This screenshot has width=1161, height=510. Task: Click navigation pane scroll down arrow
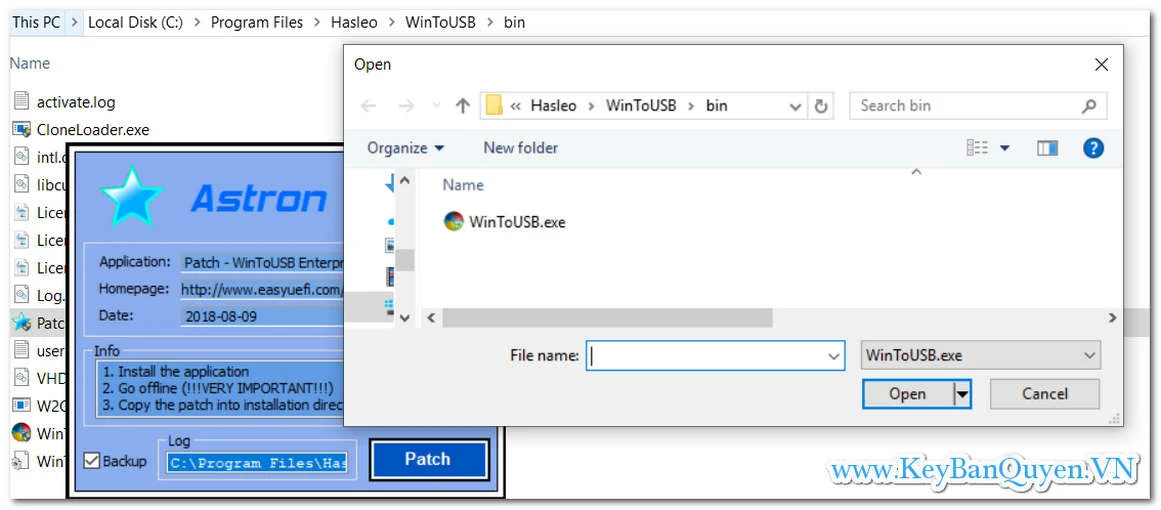(404, 318)
